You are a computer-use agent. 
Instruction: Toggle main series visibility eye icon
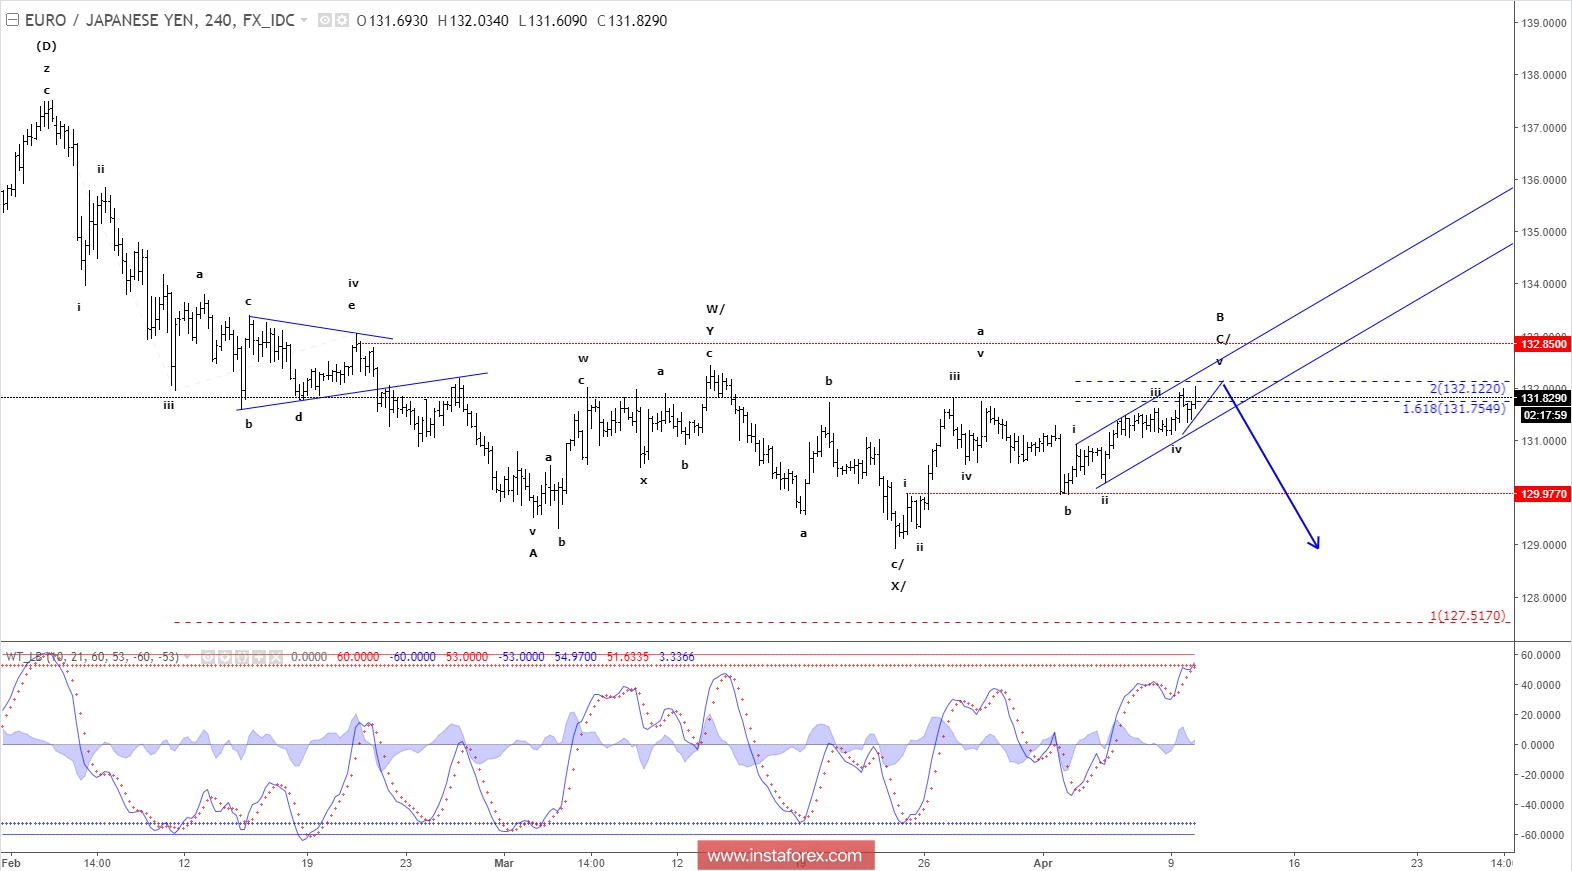325,20
